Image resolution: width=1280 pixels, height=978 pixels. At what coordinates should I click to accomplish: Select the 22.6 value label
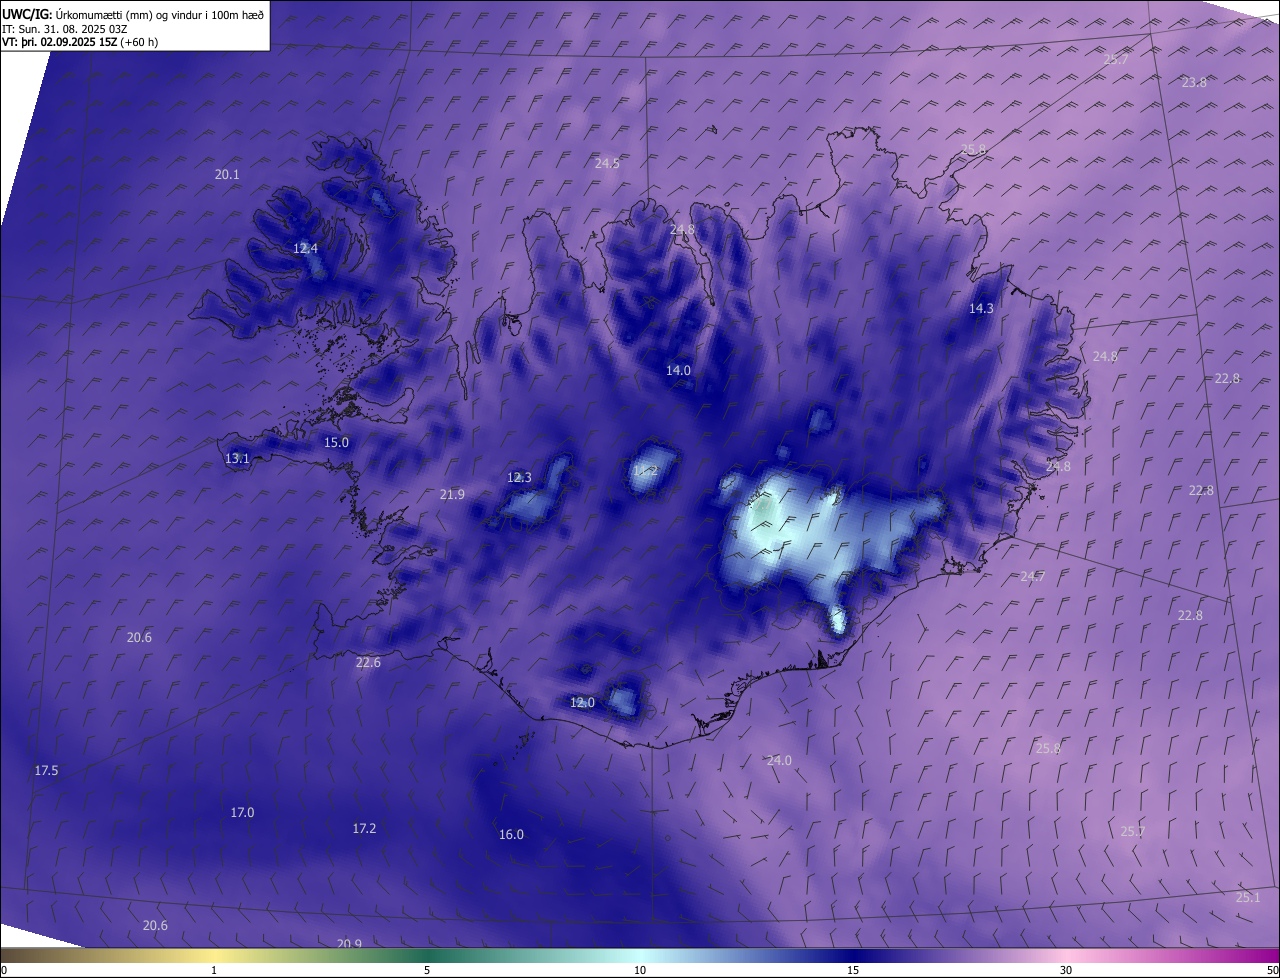tap(368, 662)
